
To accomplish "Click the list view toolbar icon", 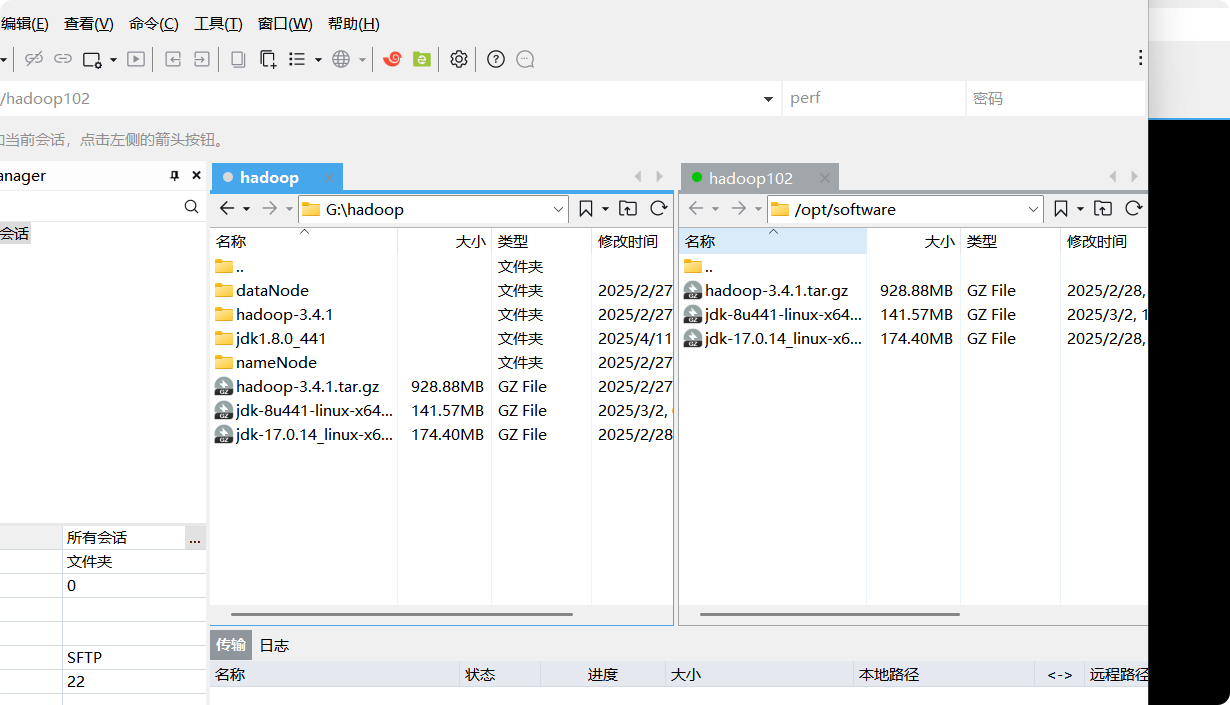I will pos(297,59).
